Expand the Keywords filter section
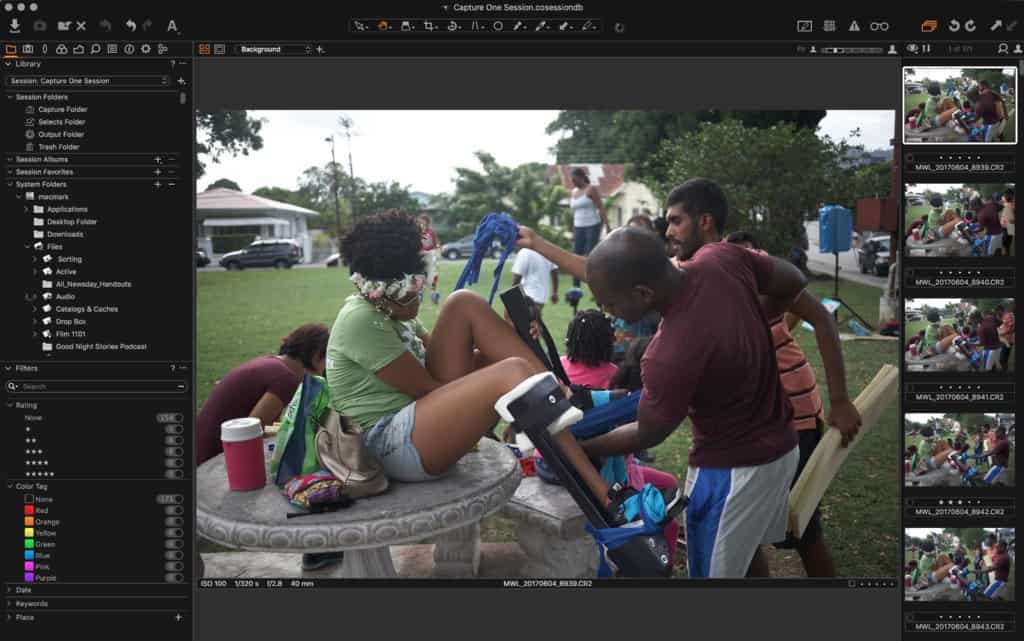The width and height of the screenshot is (1024, 641). coord(31,604)
